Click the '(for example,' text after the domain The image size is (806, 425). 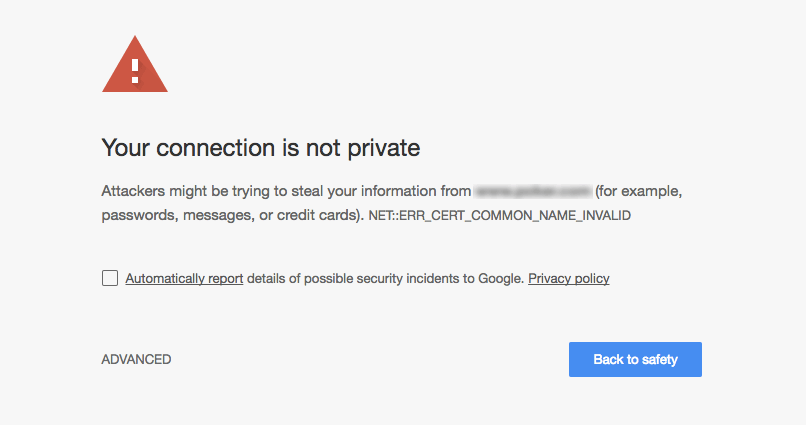coord(638,191)
